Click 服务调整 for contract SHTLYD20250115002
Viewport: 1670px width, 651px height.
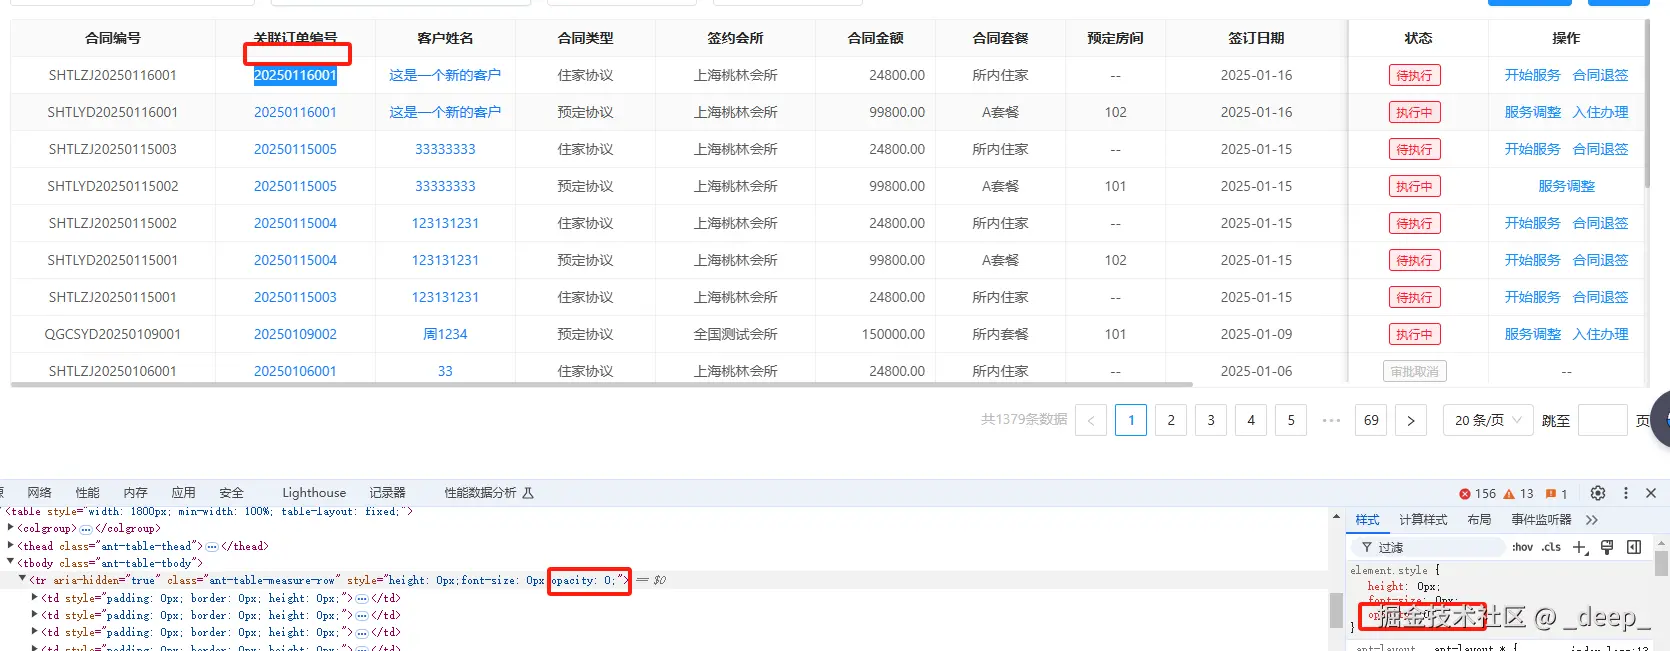(1566, 186)
